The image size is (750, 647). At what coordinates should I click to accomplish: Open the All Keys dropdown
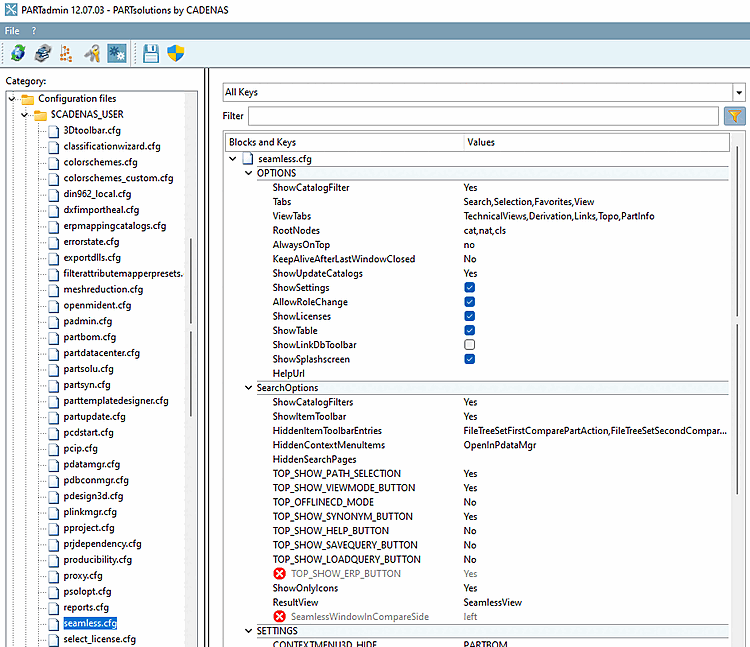point(738,92)
